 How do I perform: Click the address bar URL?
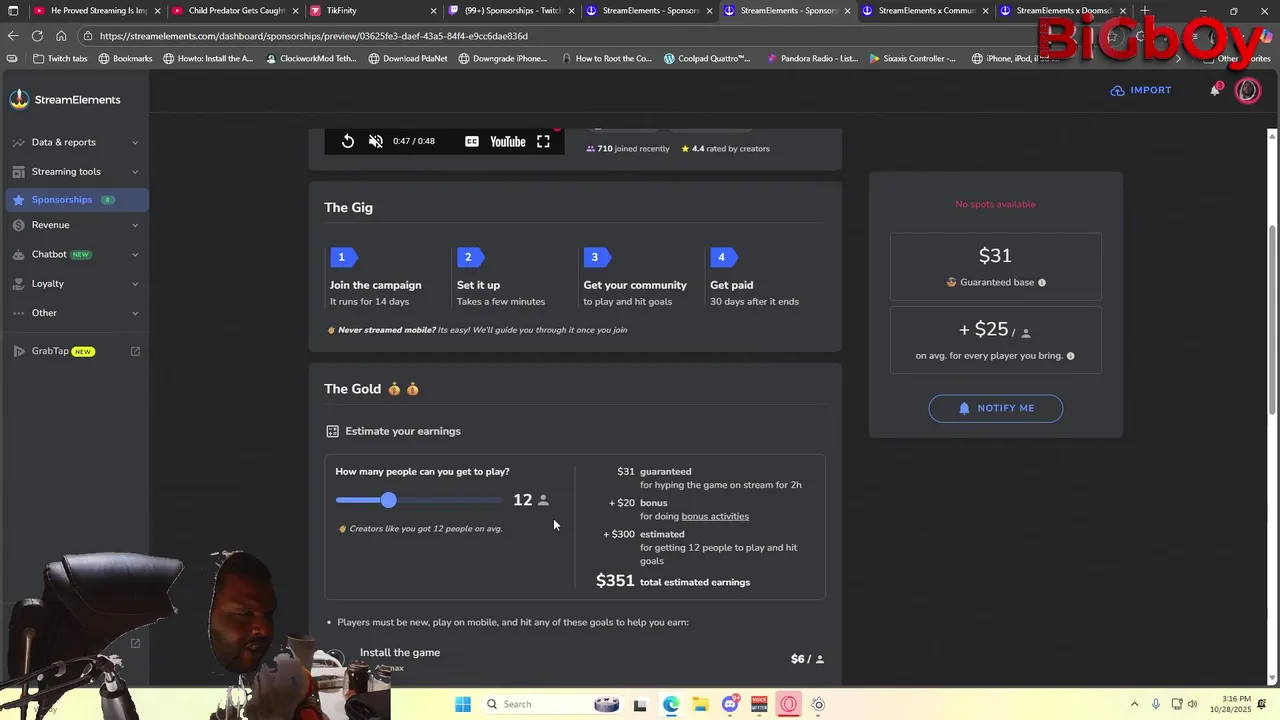(314, 36)
